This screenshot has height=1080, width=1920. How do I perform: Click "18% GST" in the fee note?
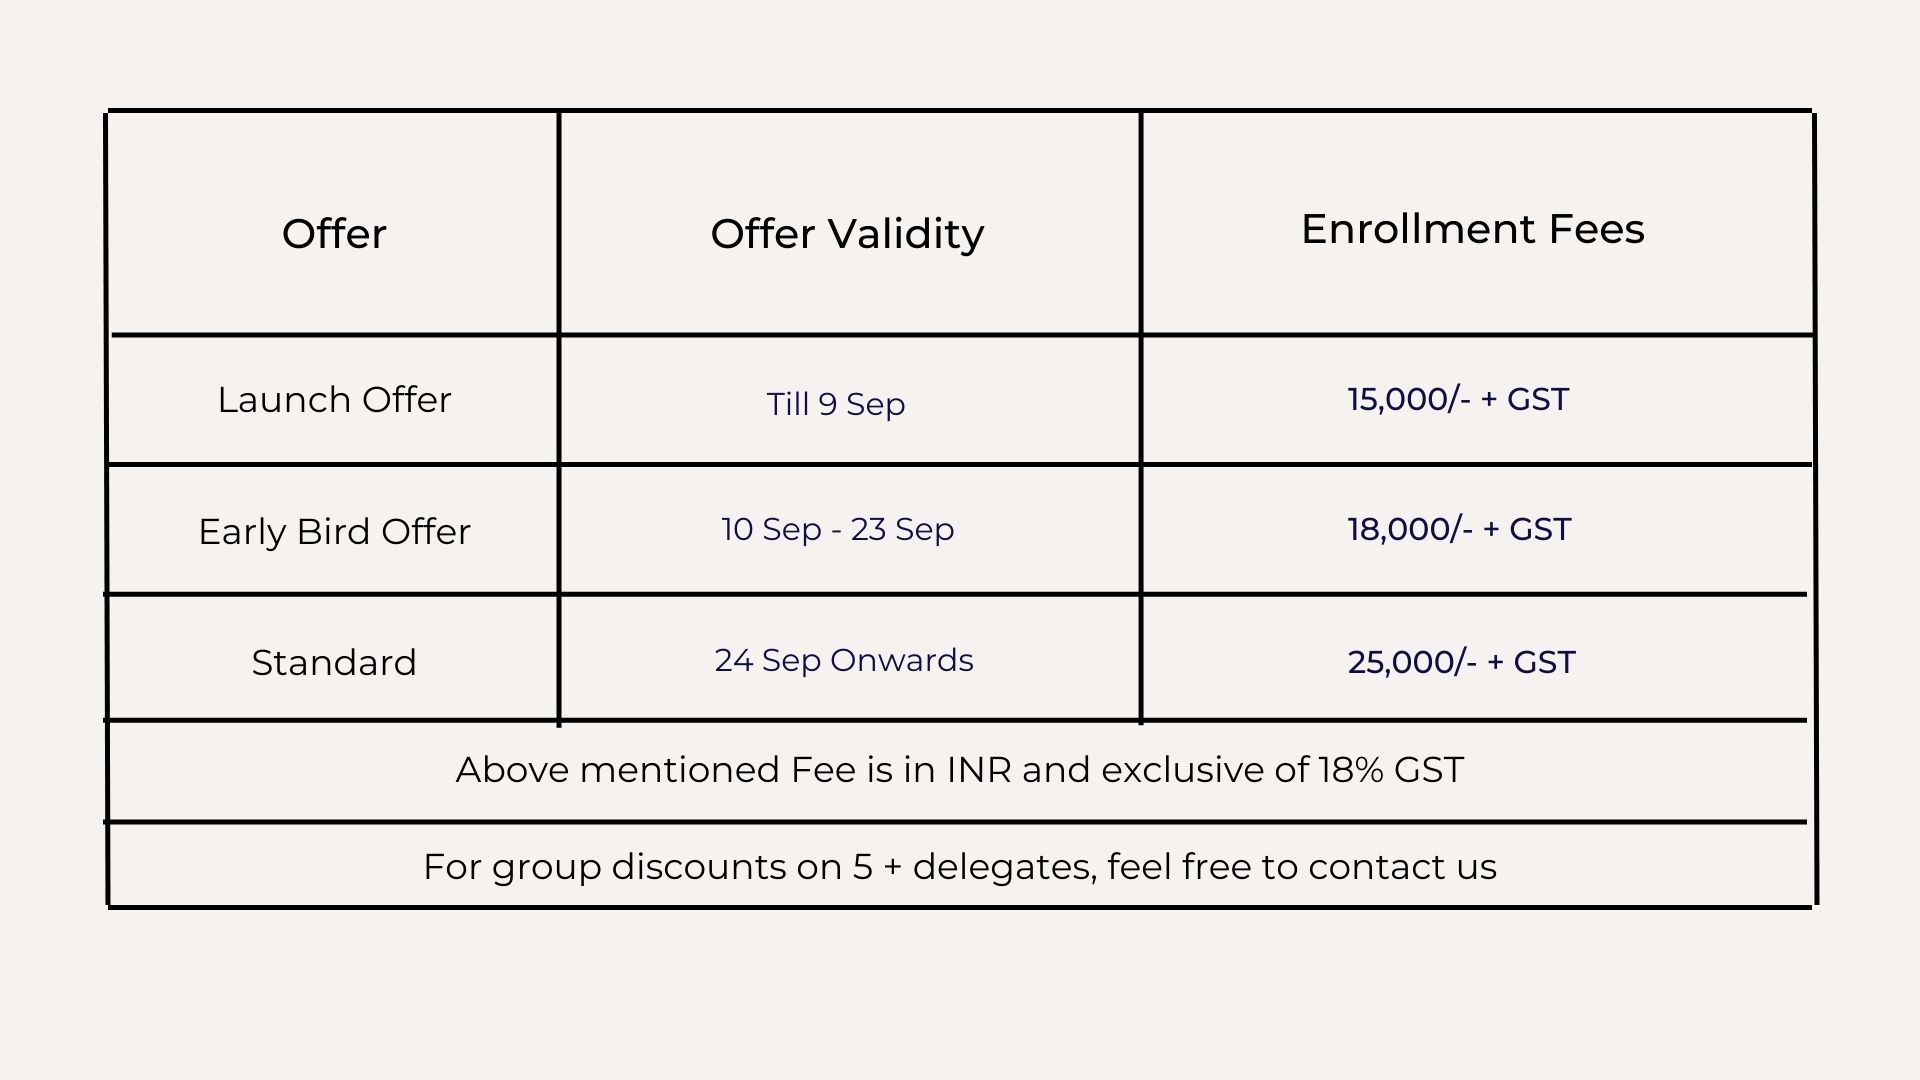(x=1391, y=770)
